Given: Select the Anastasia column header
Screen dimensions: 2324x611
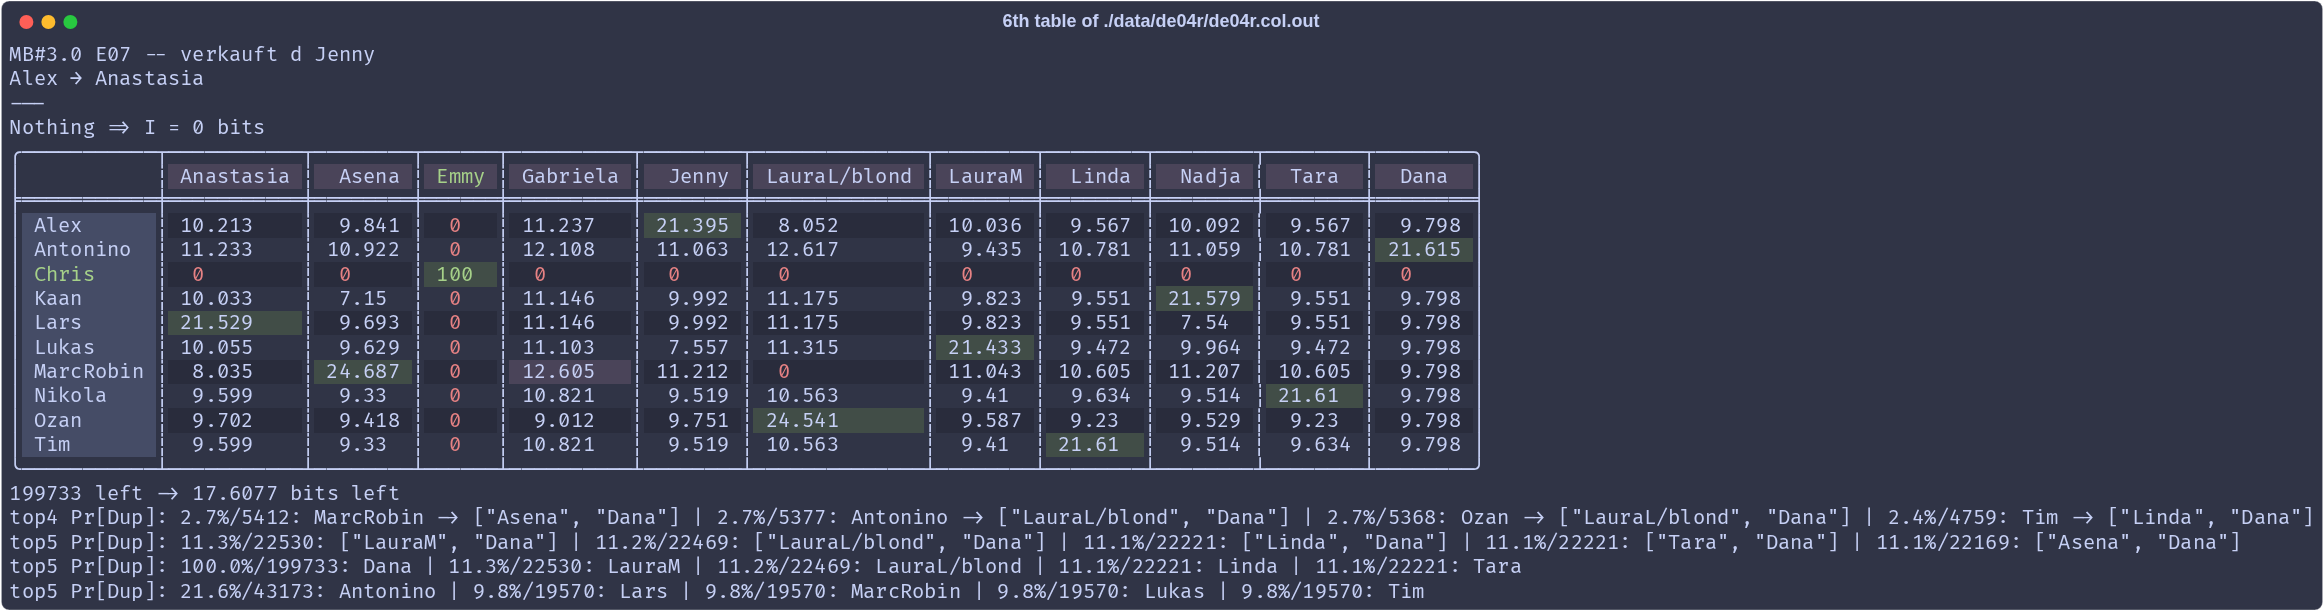Looking at the screenshot, I should coord(235,177).
